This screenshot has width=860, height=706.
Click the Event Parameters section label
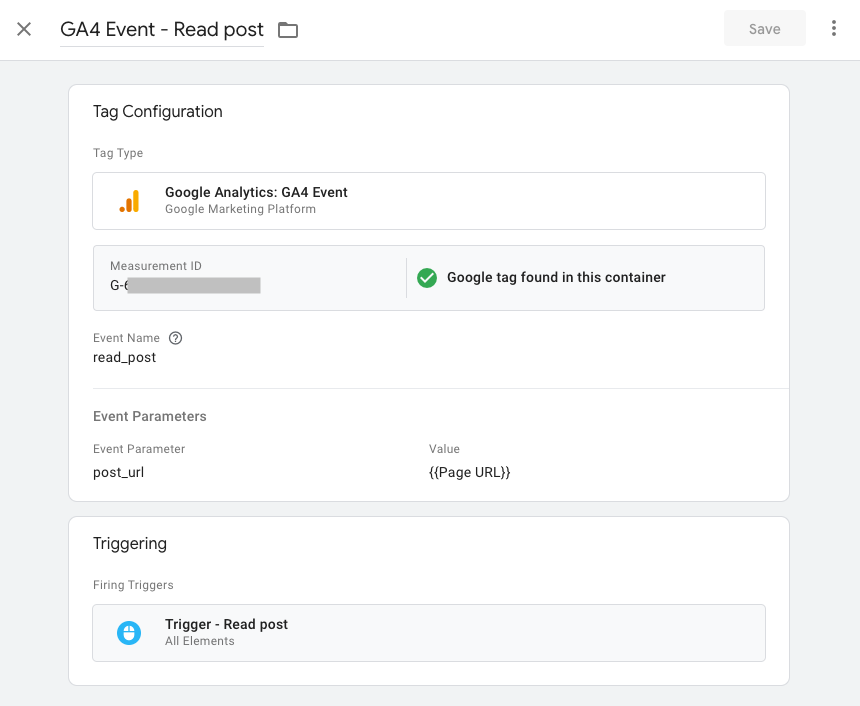(x=150, y=416)
